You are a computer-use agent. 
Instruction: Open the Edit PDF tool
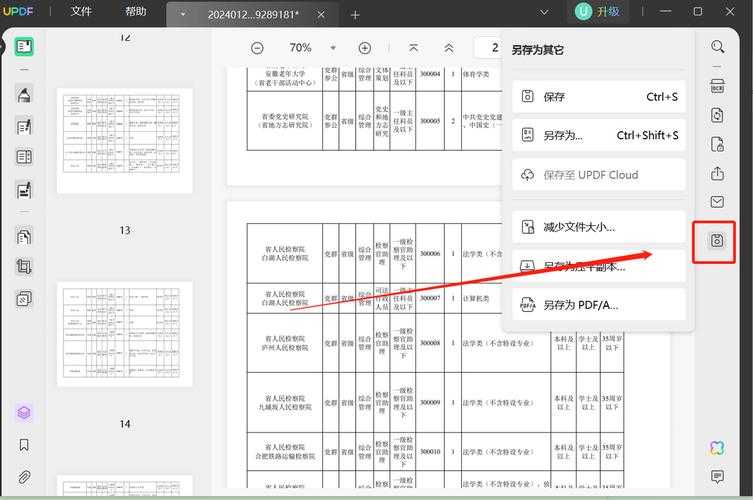25,126
